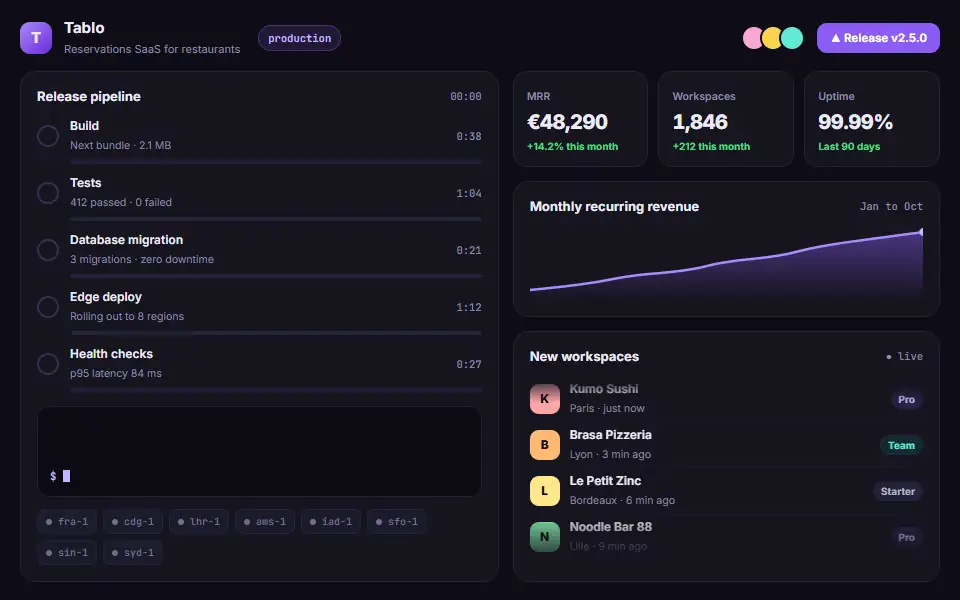
Task: Click the Health checks progress bar
Action: 276,390
